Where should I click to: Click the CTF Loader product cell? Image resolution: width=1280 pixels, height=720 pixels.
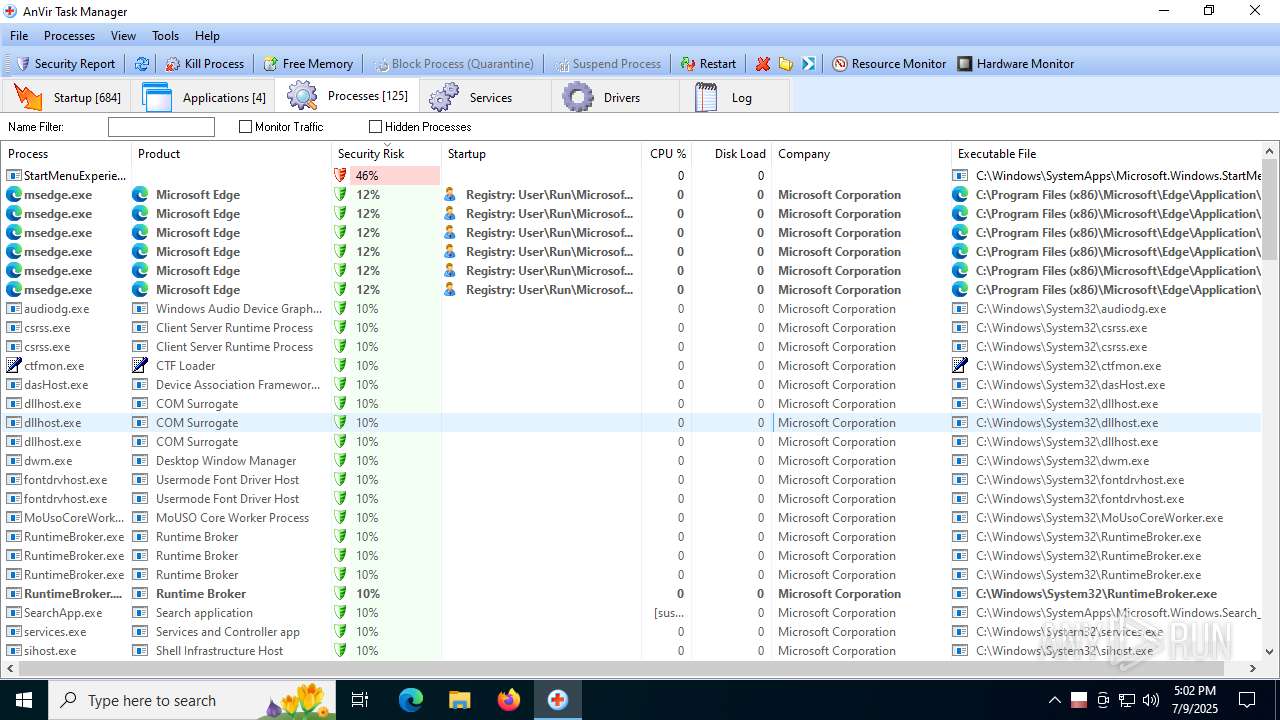[x=186, y=366]
